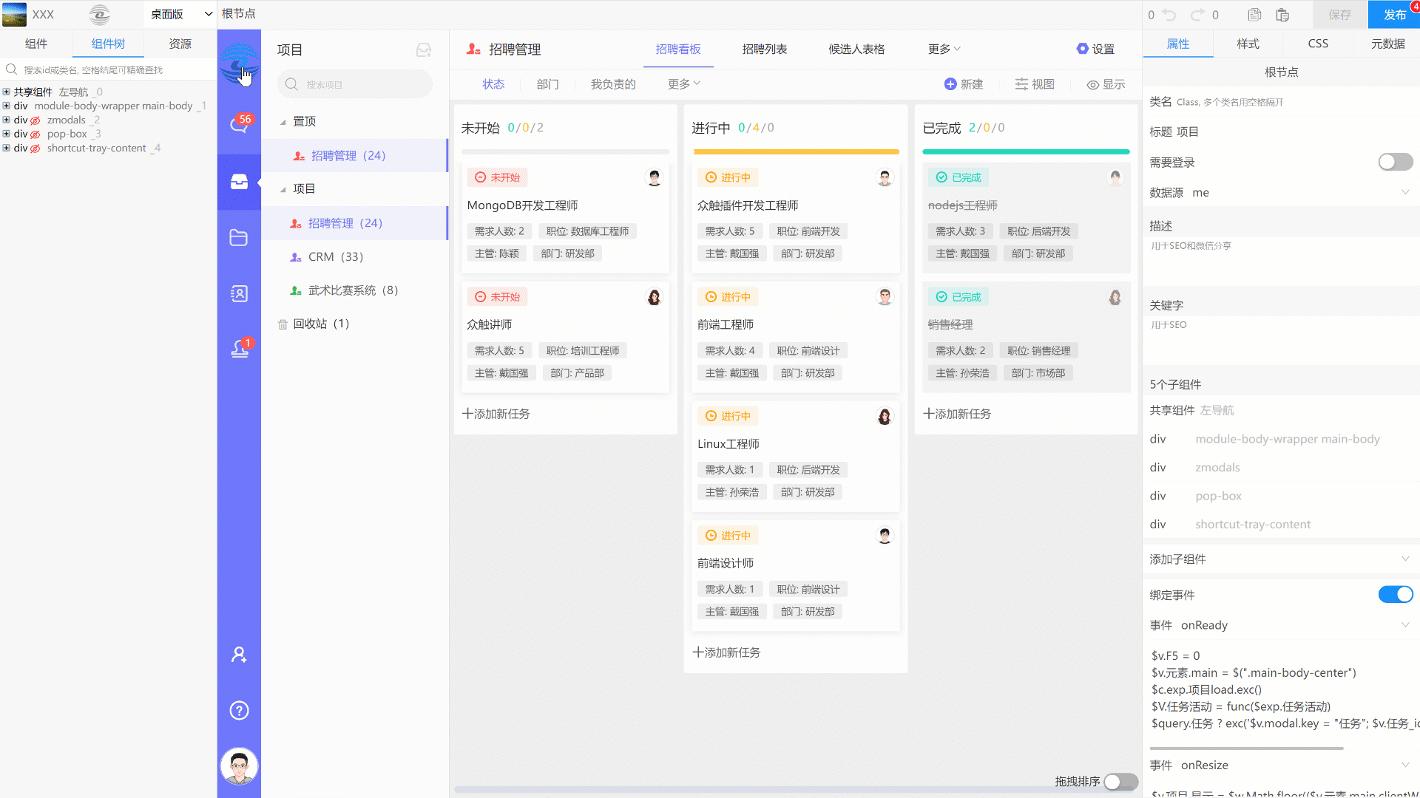Viewport: 1420px width, 798px height.
Task: Open the folder icon in purple sidebar
Action: 239,238
